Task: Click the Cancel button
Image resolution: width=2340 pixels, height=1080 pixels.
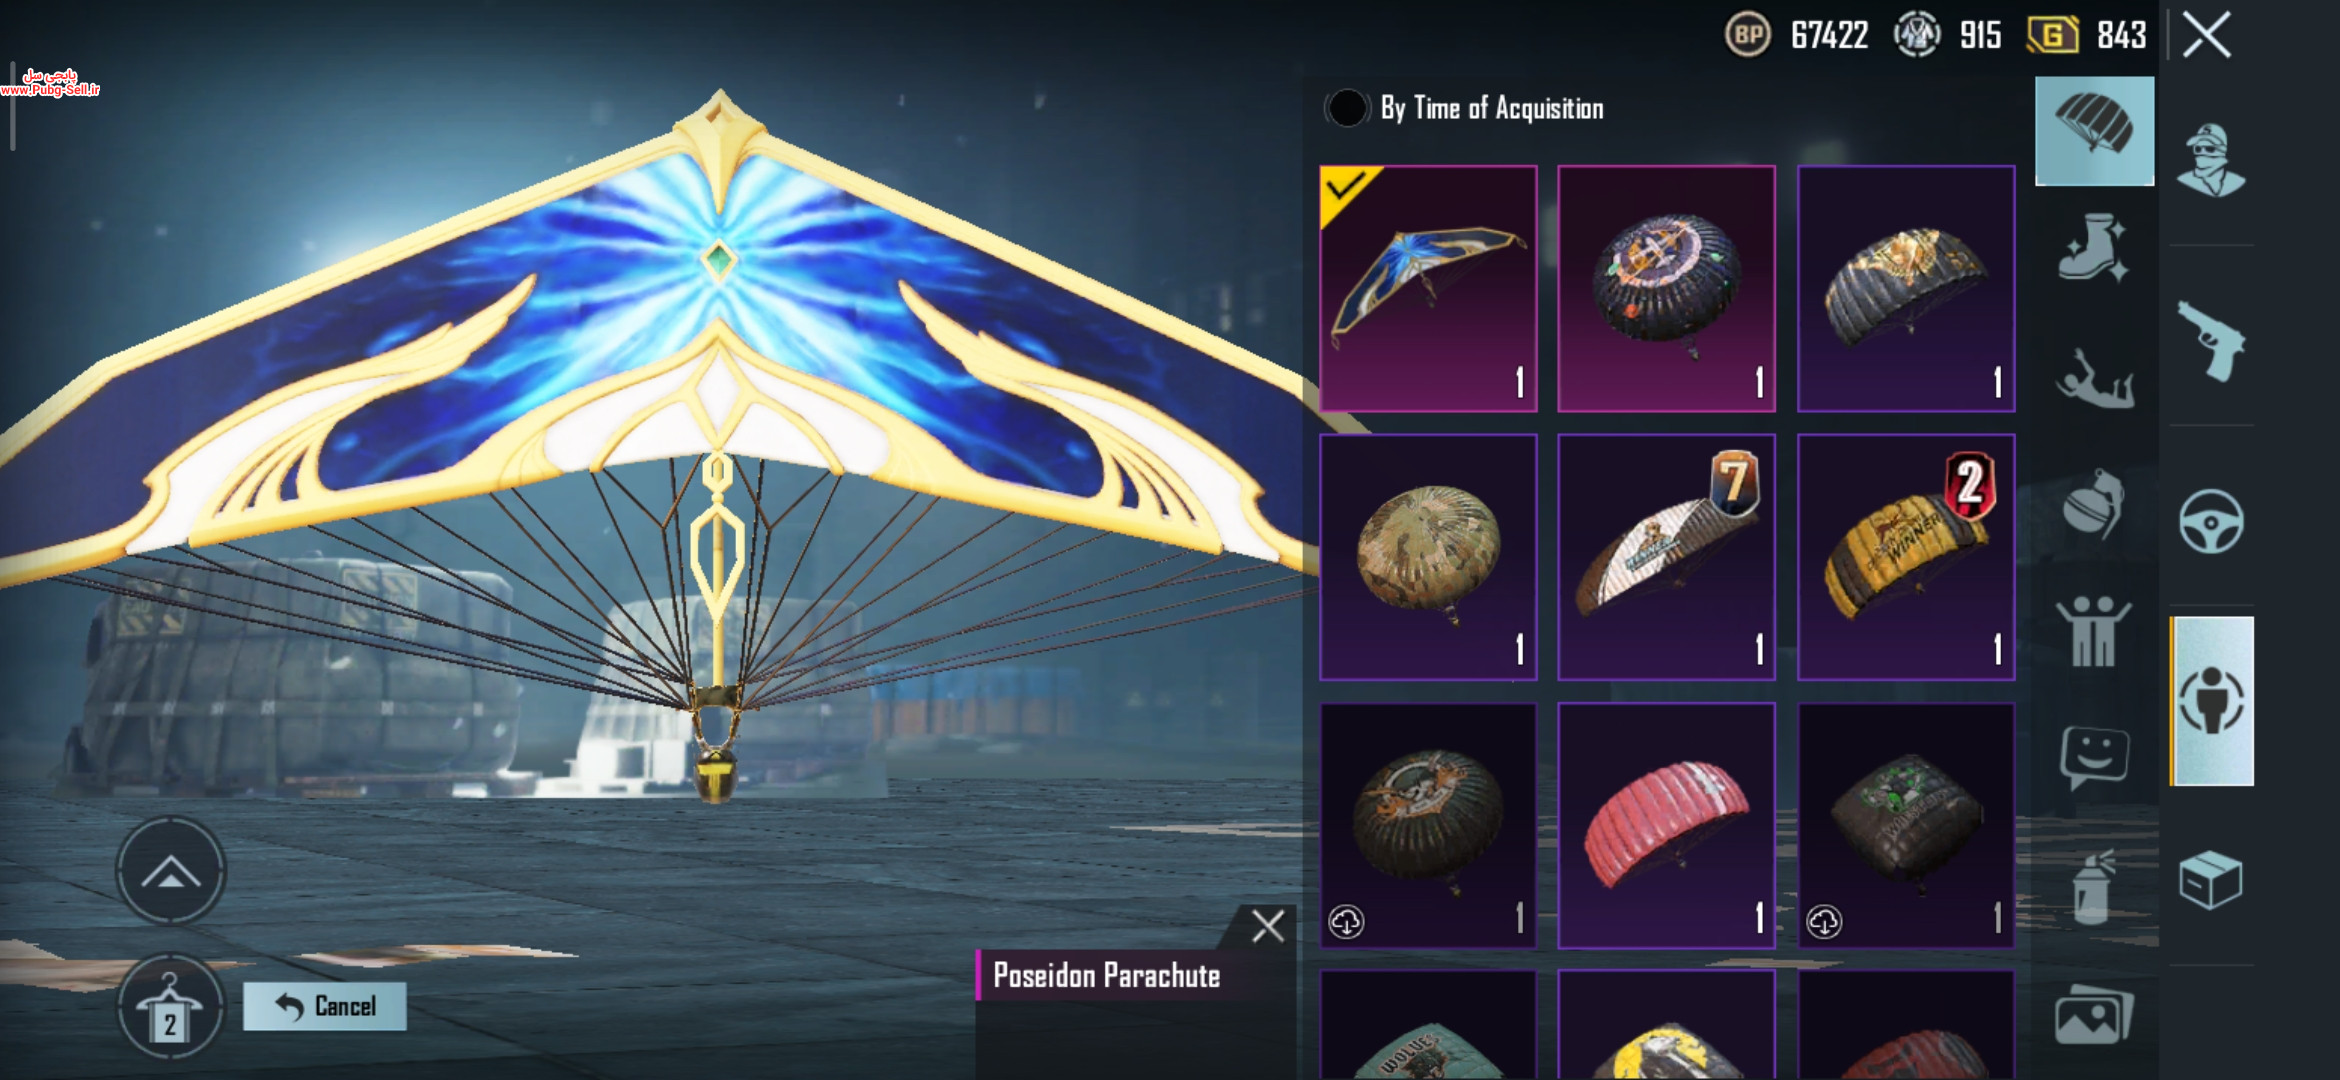Action: [325, 1006]
